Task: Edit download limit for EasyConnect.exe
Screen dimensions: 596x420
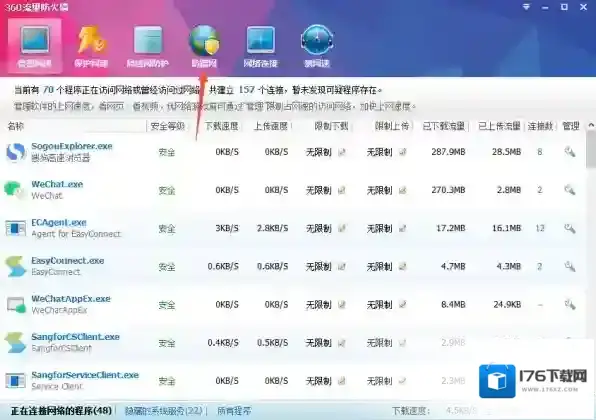Action: point(342,266)
